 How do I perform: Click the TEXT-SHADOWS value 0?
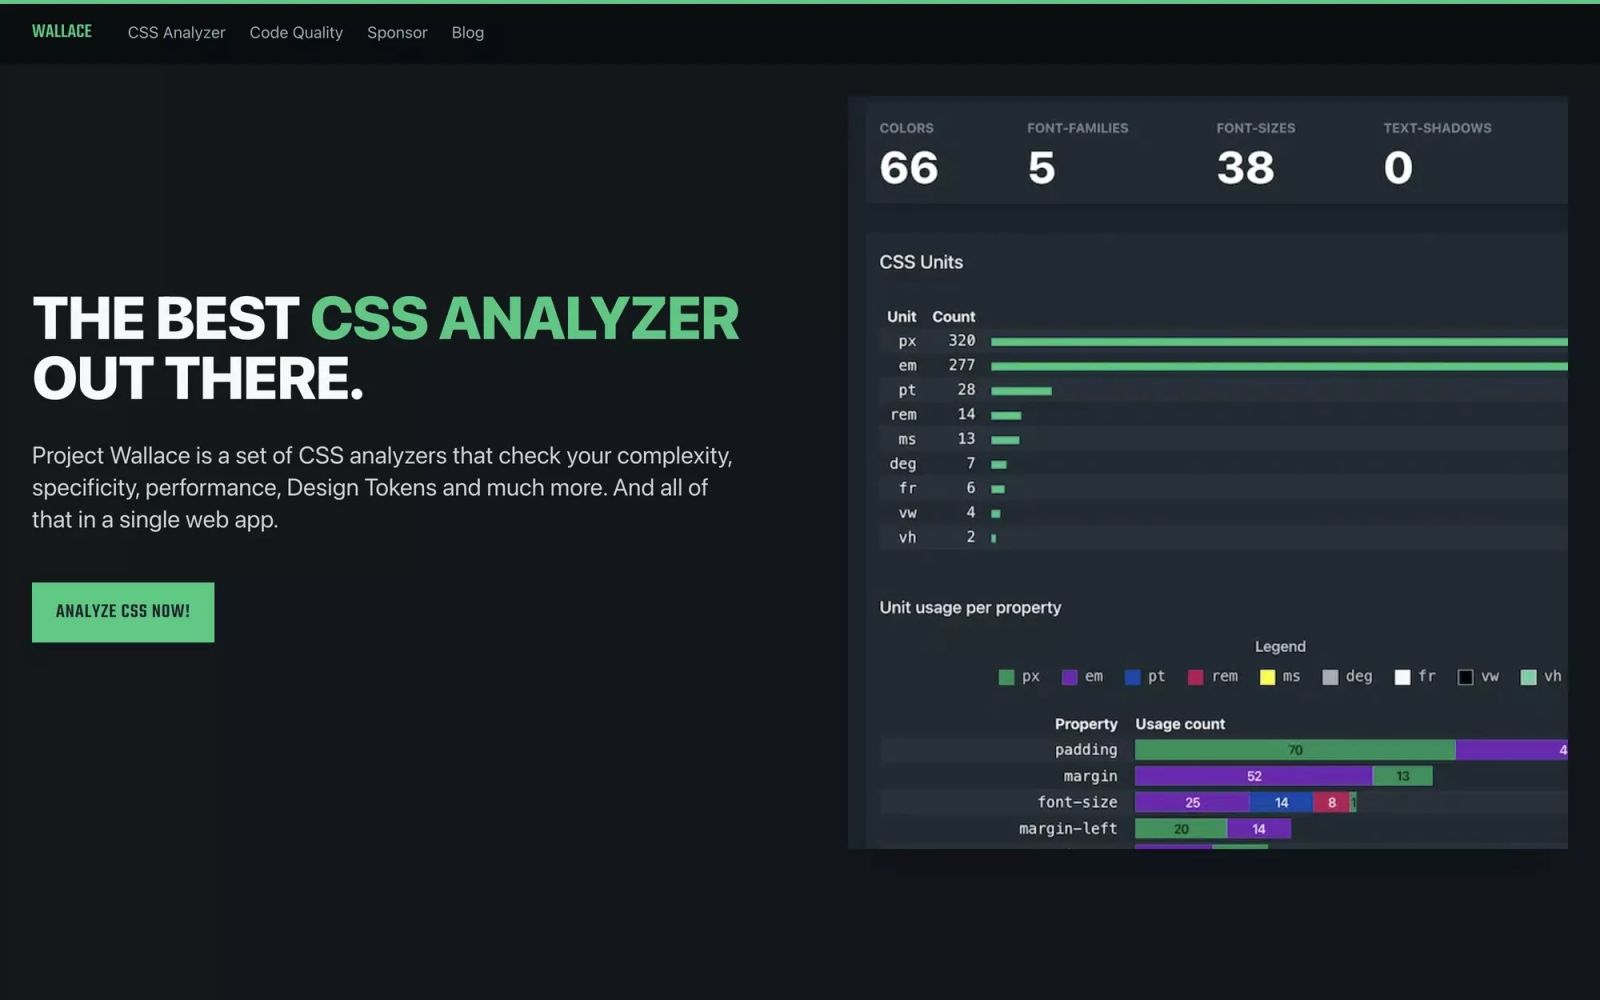[x=1398, y=167]
